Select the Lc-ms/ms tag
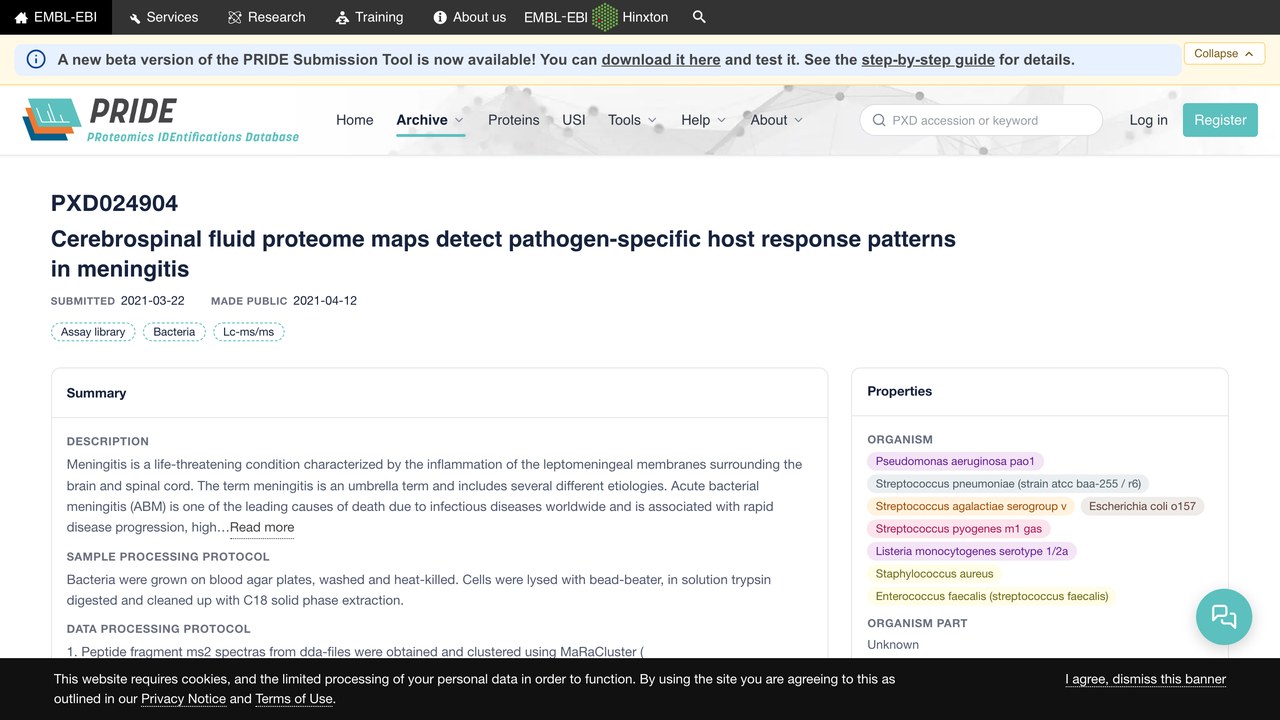 pos(249,332)
